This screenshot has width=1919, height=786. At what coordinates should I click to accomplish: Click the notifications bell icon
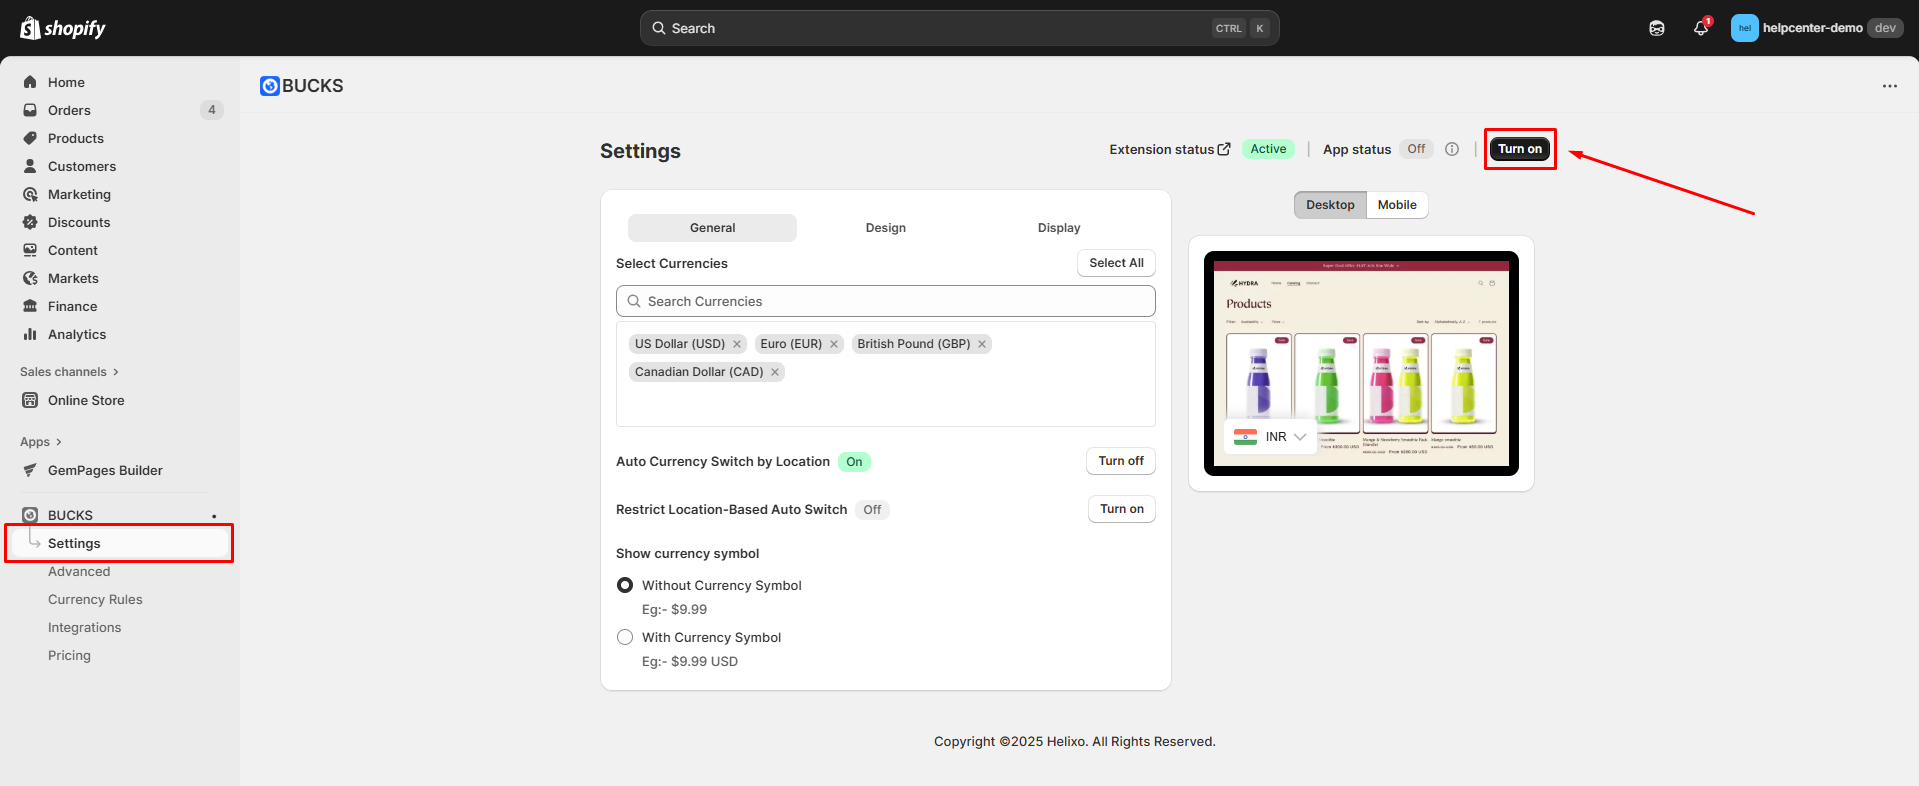click(1700, 28)
